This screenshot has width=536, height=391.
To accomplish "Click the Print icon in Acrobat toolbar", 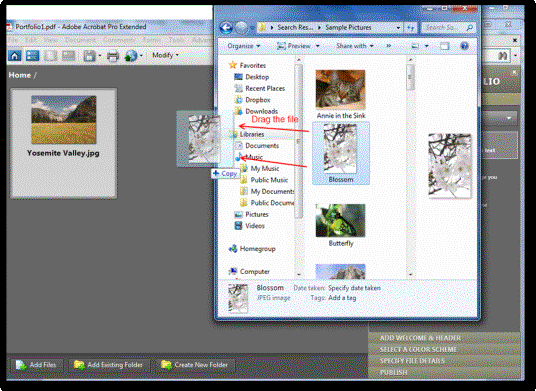I will click(x=113, y=56).
